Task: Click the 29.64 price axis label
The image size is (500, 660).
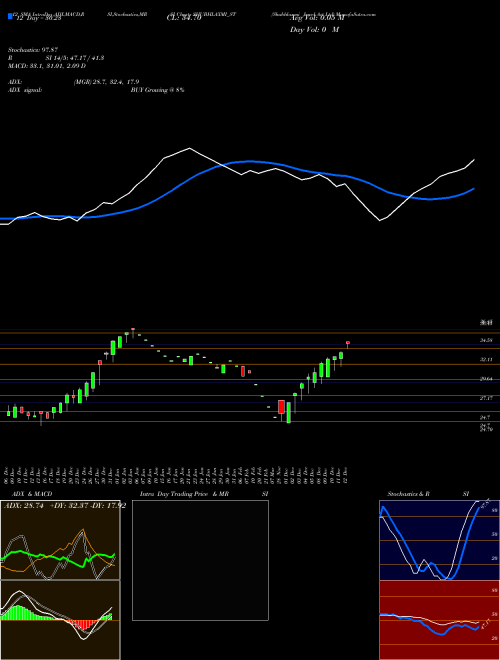Action: click(487, 379)
